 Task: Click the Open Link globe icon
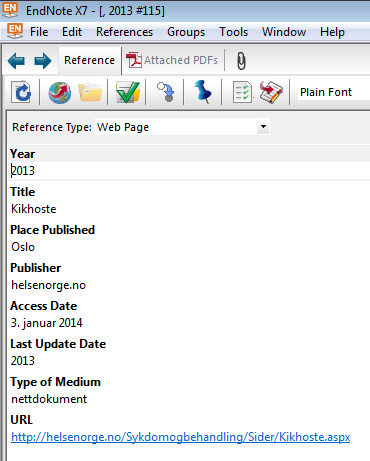[59, 92]
